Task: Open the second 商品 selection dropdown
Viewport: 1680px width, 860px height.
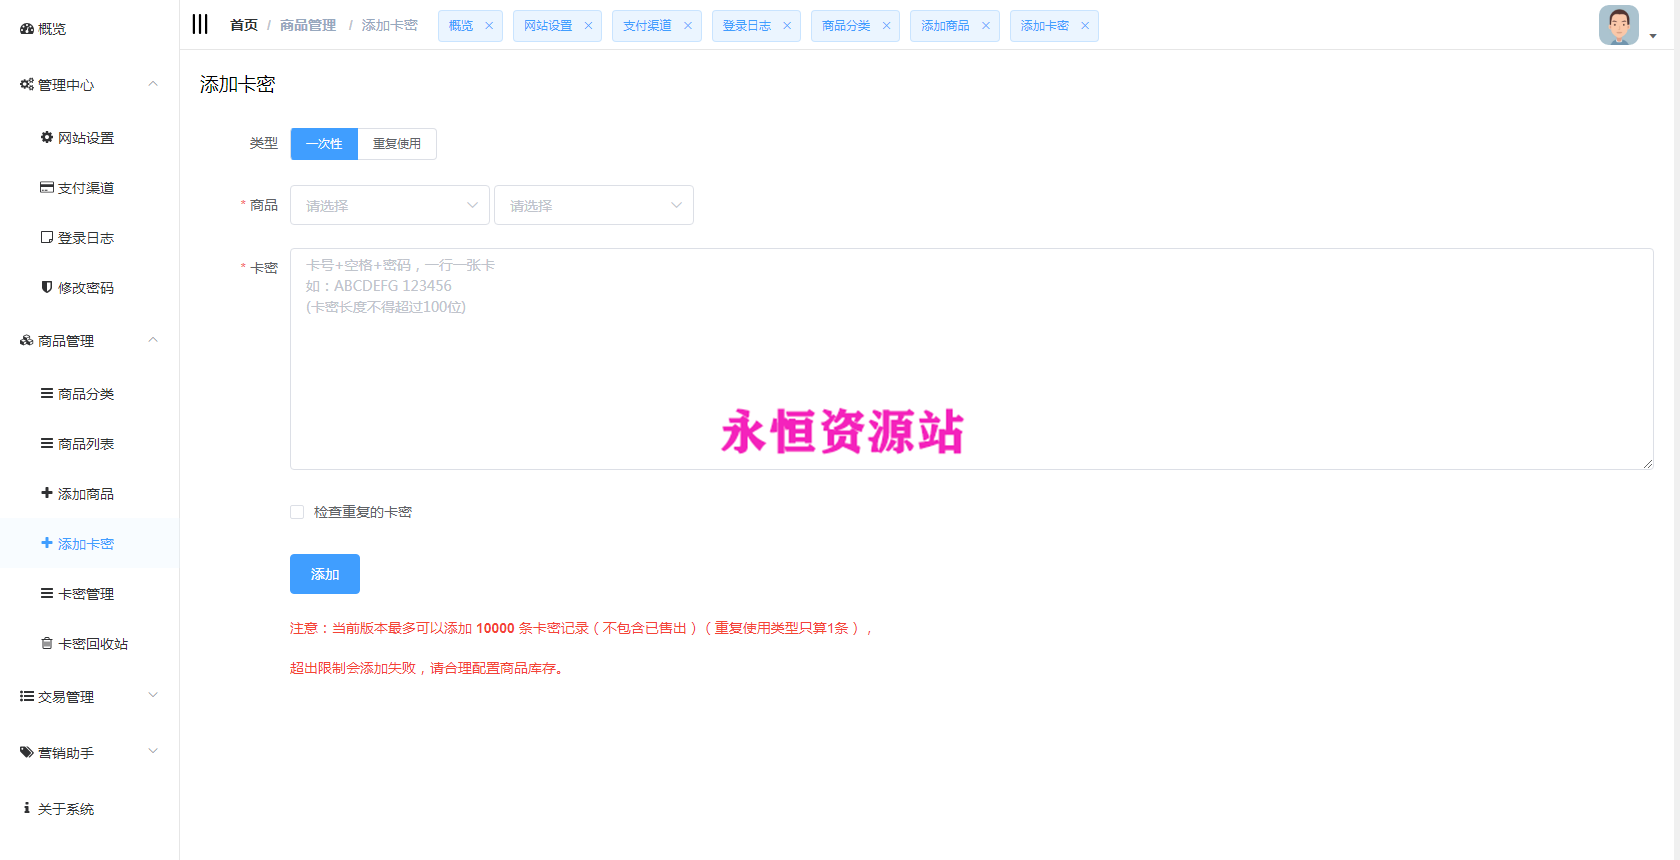Action: pos(594,205)
